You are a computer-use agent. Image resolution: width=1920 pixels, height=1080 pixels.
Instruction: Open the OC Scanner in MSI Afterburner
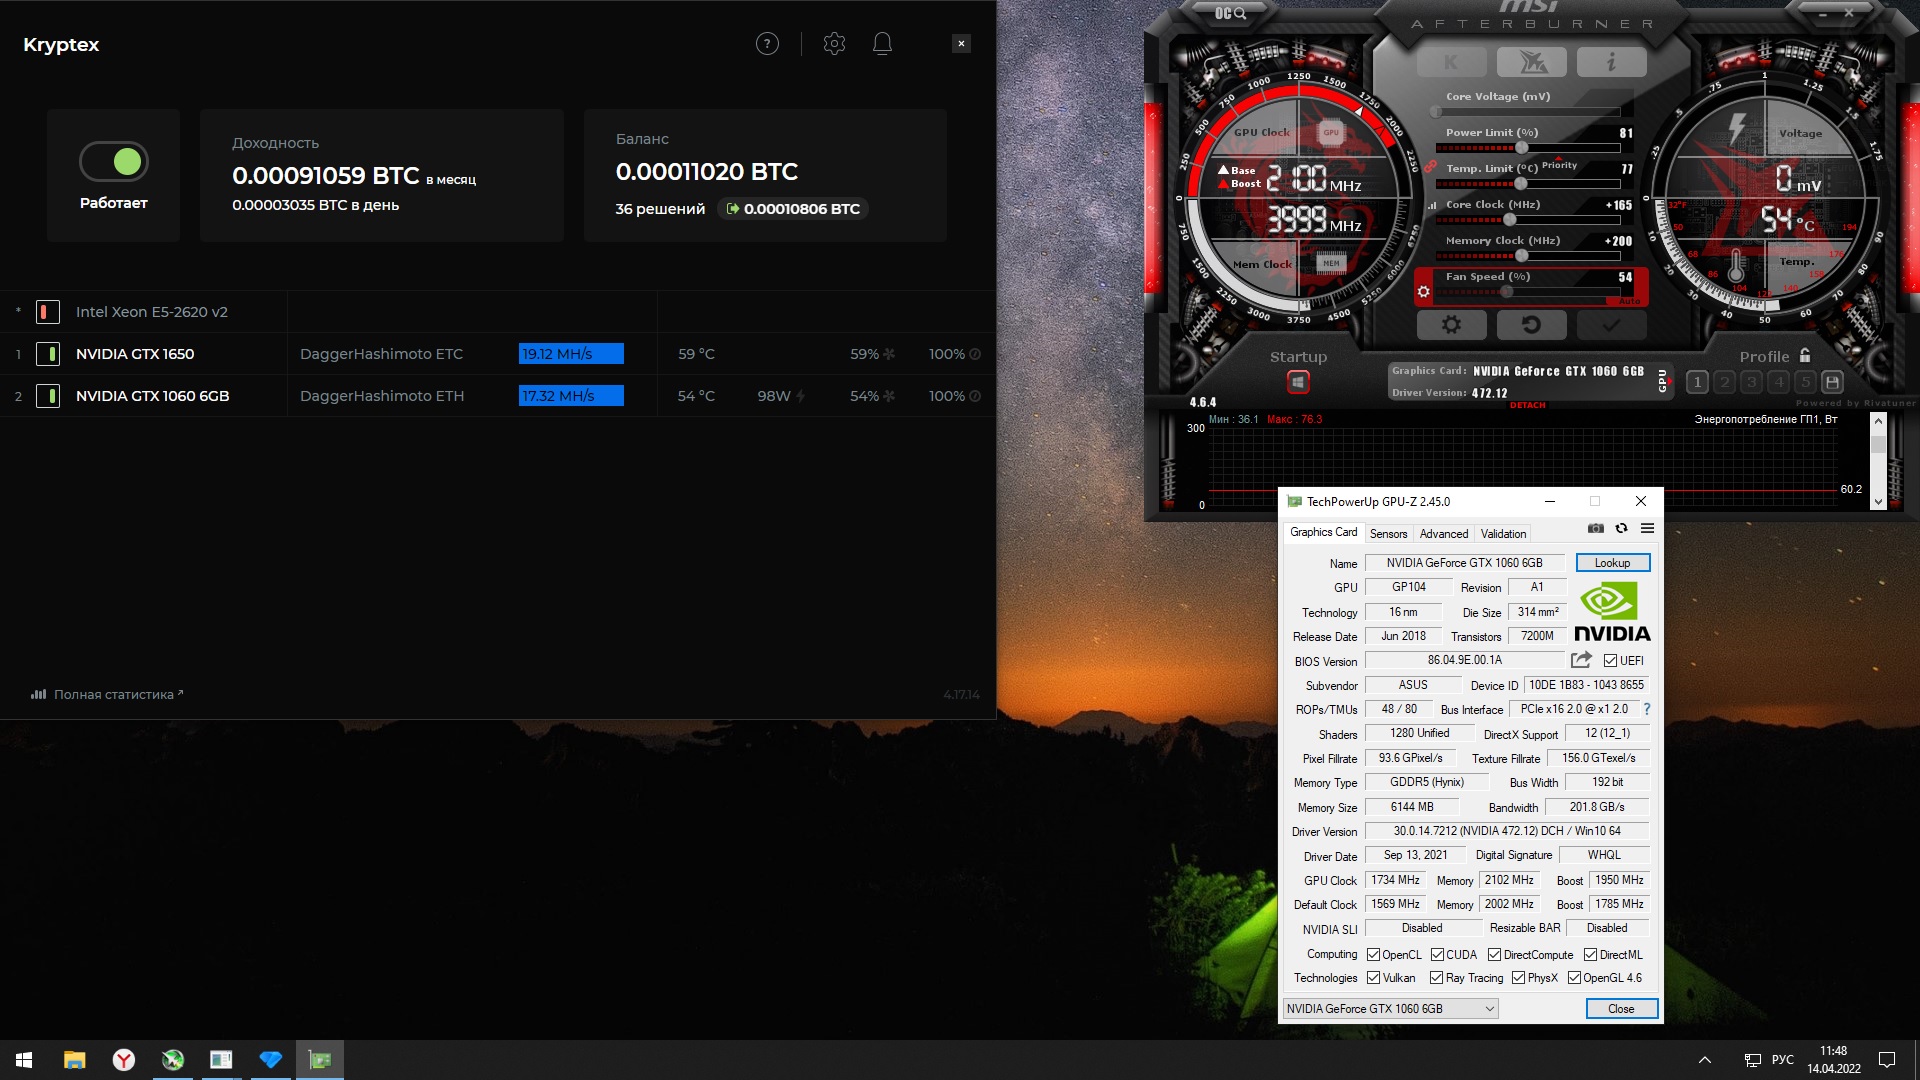(1230, 13)
